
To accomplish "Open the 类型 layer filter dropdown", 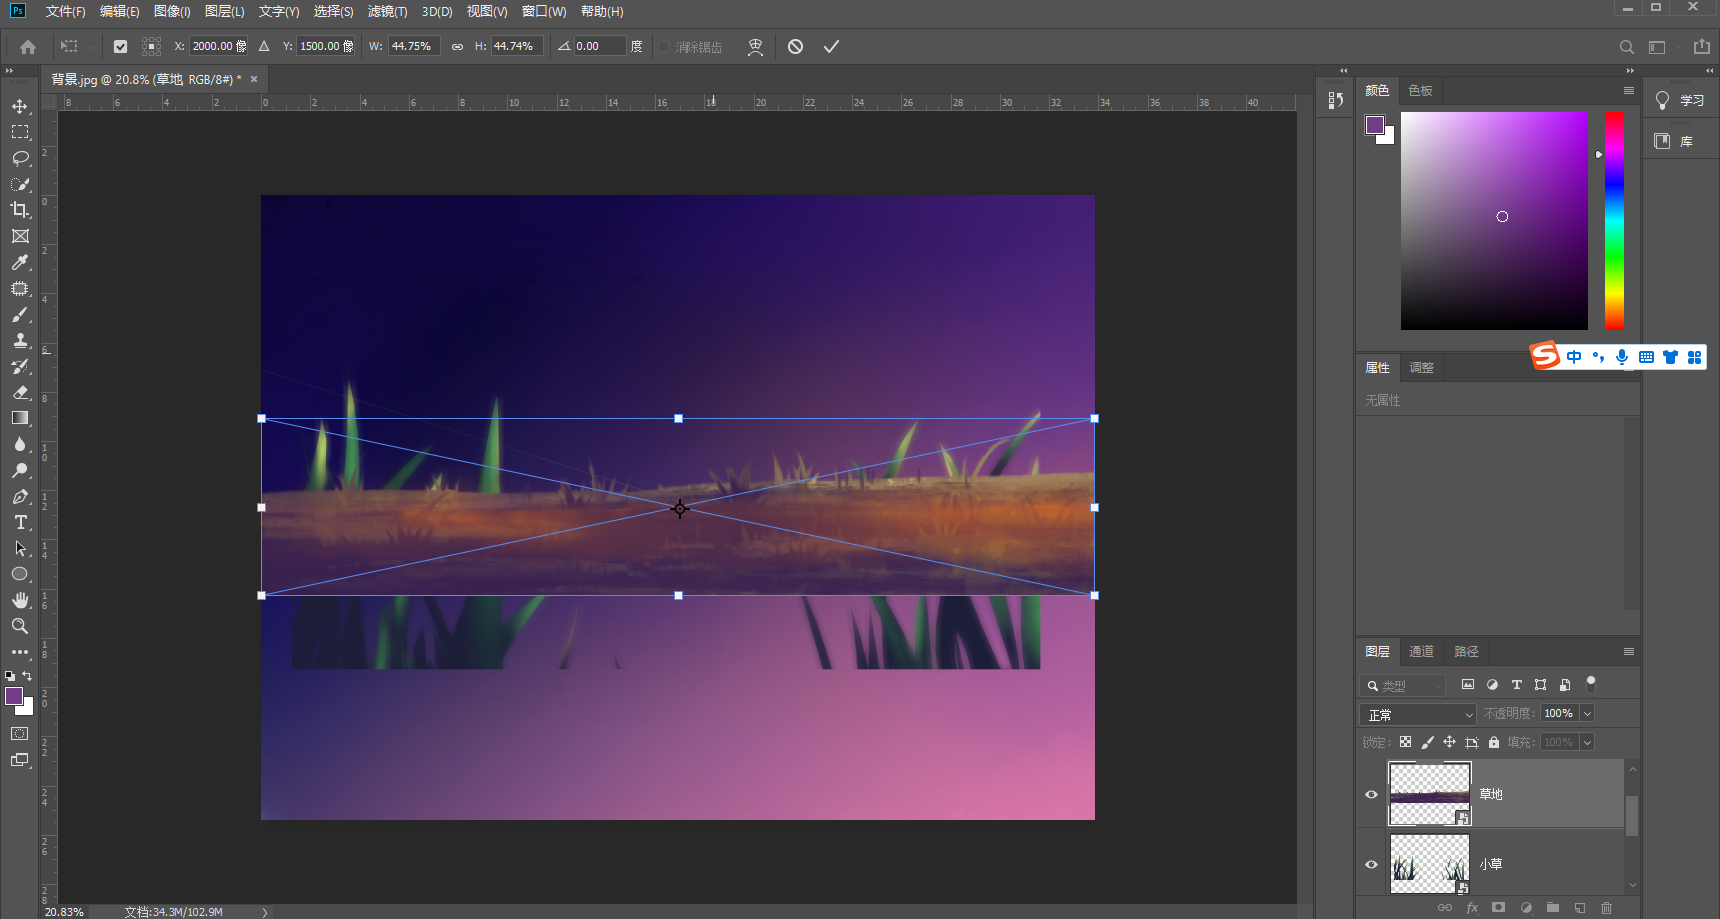I will (1402, 685).
